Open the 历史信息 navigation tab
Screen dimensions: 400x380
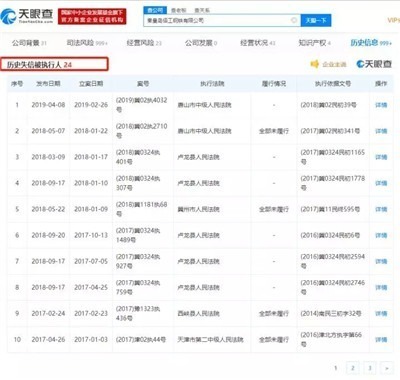point(371,43)
